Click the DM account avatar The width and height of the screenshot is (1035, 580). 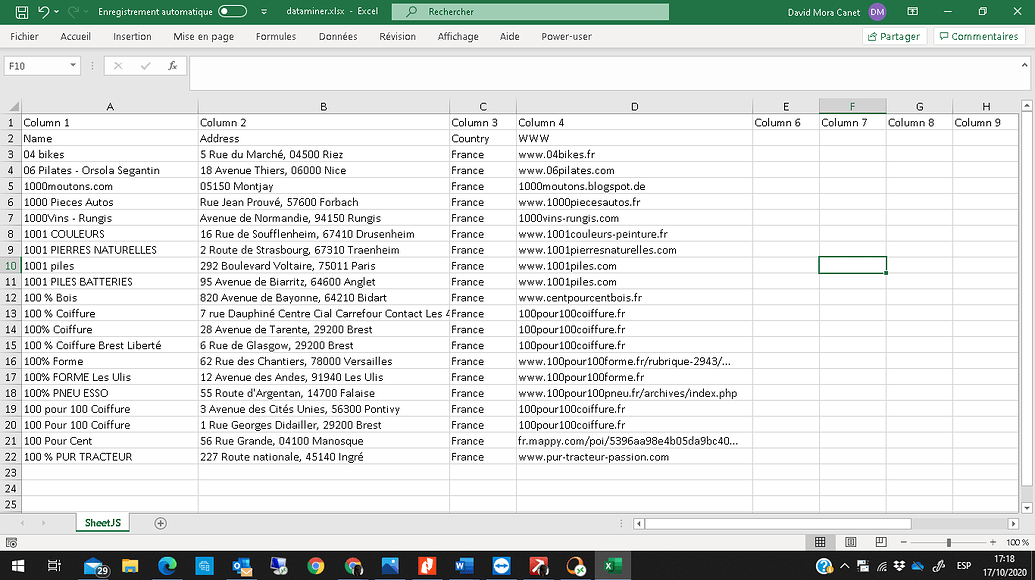(877, 12)
